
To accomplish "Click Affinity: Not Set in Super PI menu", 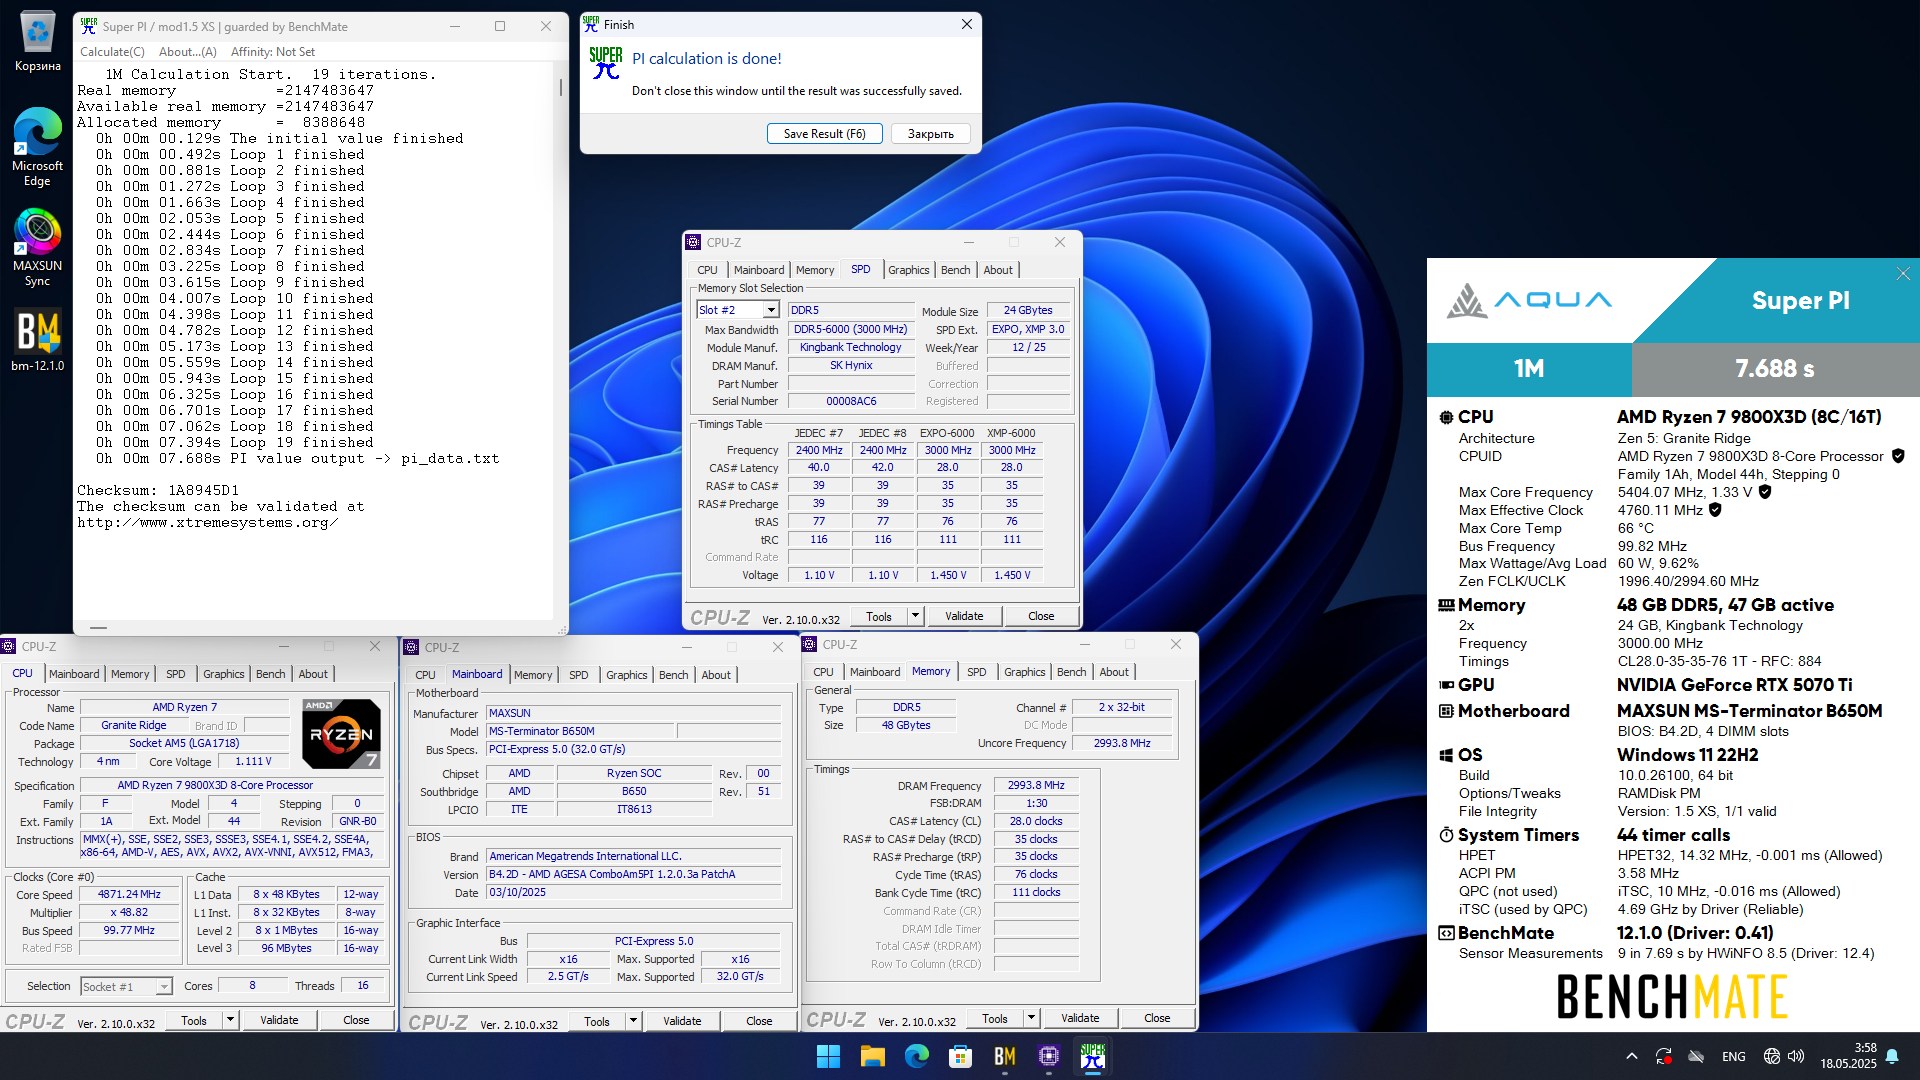I will [272, 52].
